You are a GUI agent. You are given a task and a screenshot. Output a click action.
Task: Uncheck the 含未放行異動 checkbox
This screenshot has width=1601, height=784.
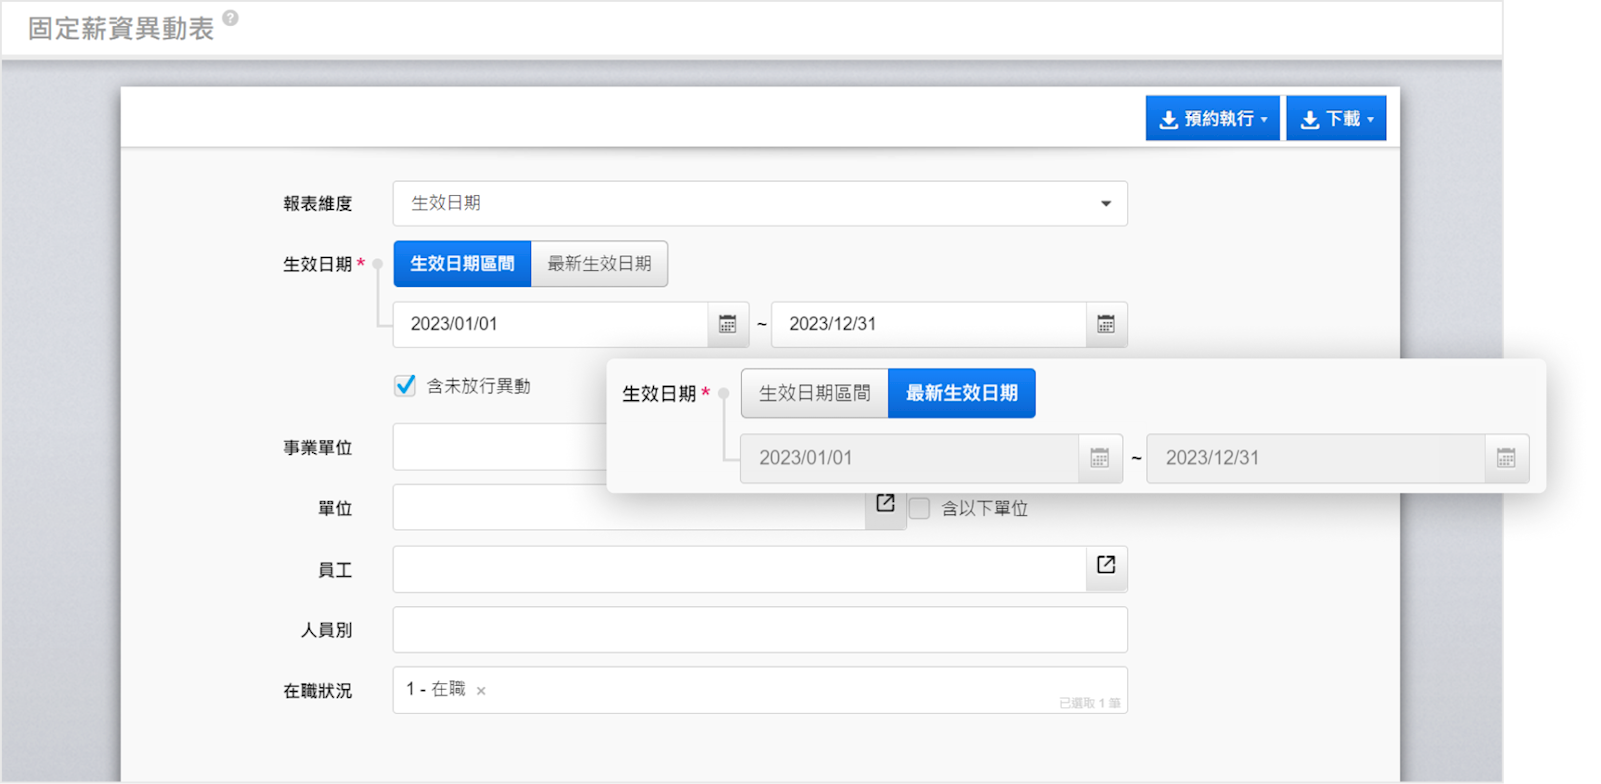[405, 386]
